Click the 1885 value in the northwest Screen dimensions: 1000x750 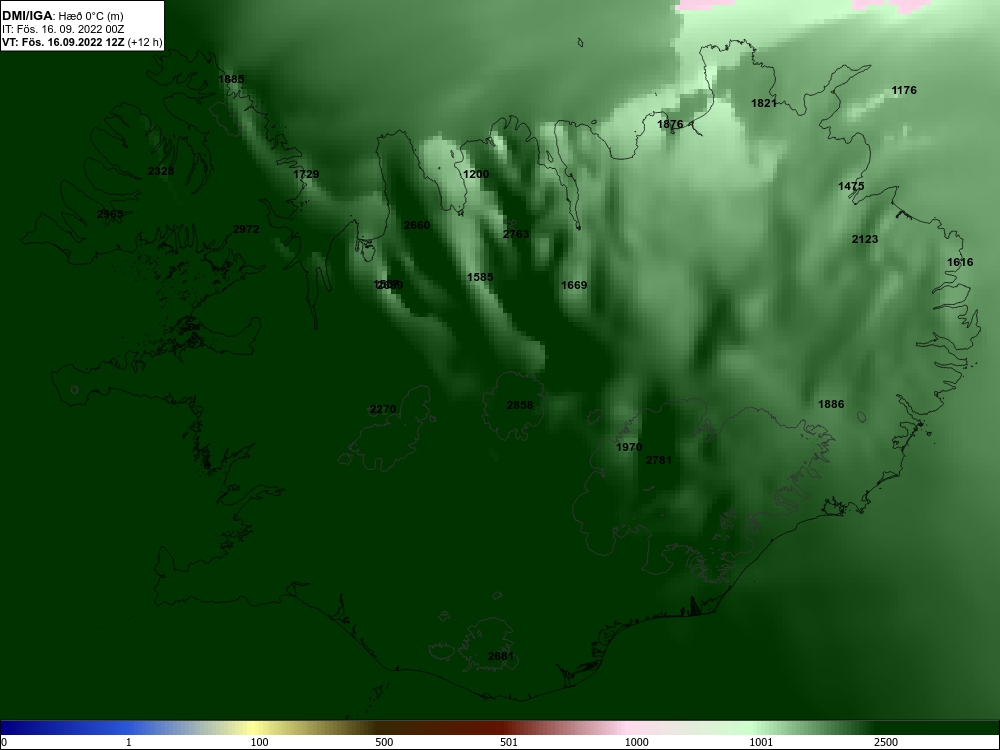(x=231, y=79)
